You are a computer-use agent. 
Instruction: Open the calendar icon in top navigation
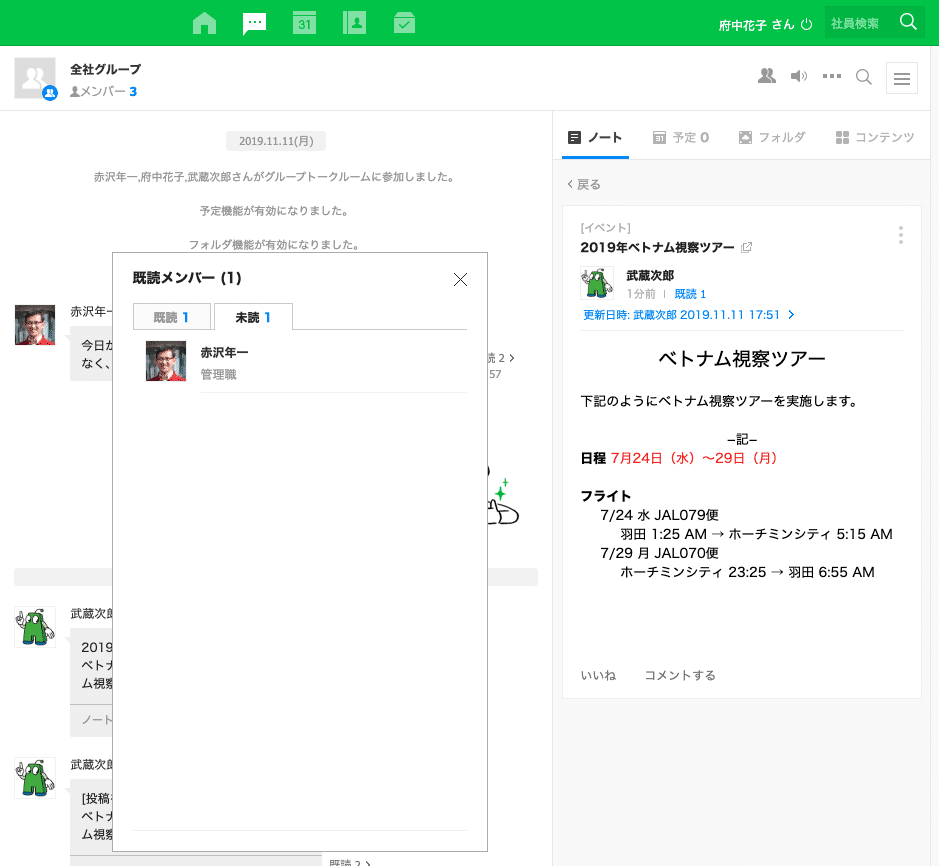304,22
